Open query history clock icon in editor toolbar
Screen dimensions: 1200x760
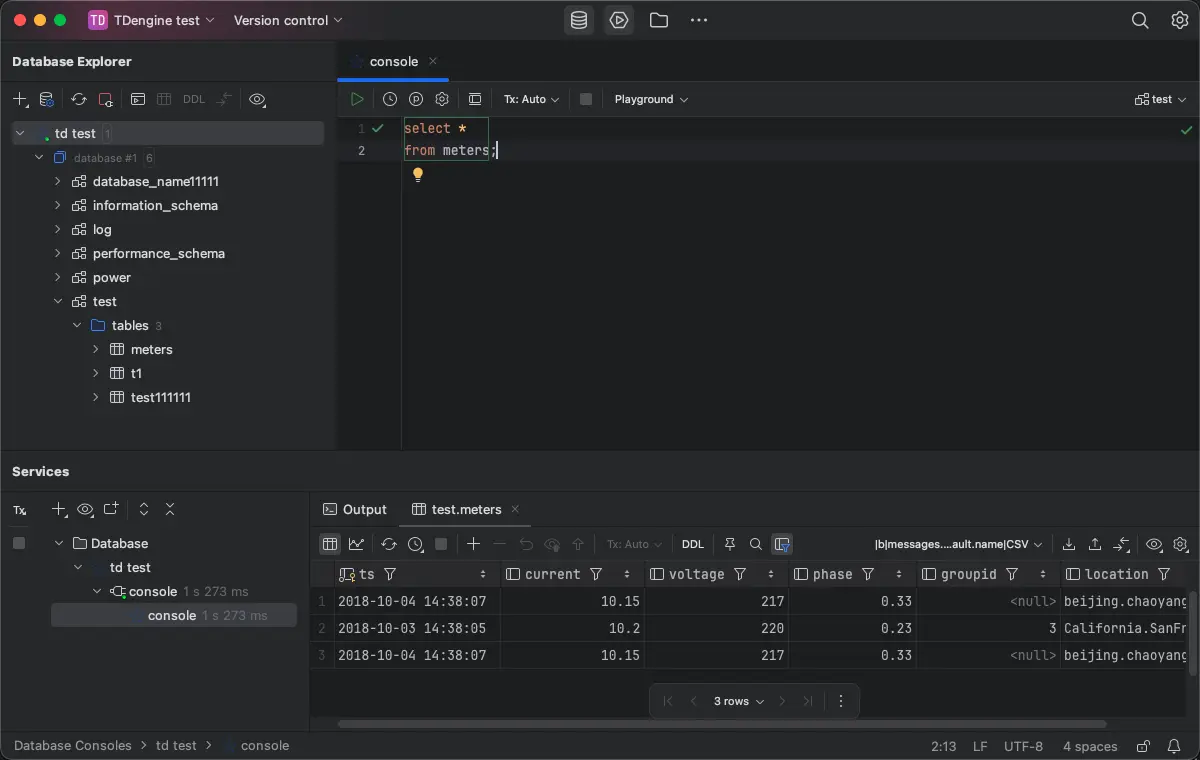coord(390,99)
